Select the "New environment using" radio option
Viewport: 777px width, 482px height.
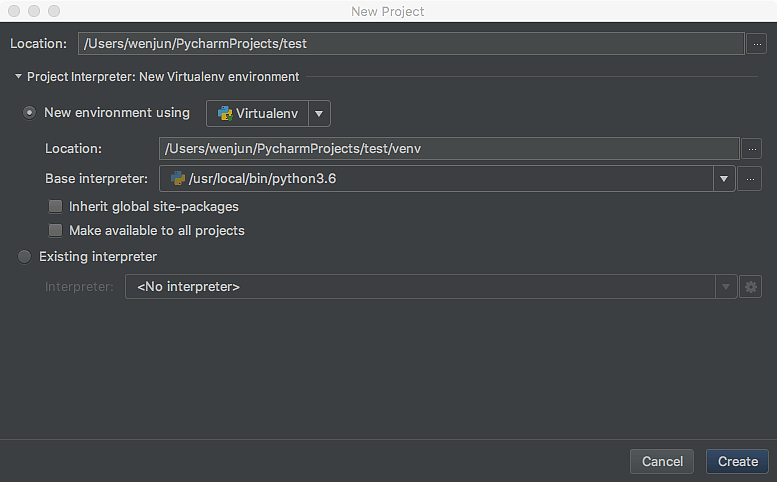point(30,113)
